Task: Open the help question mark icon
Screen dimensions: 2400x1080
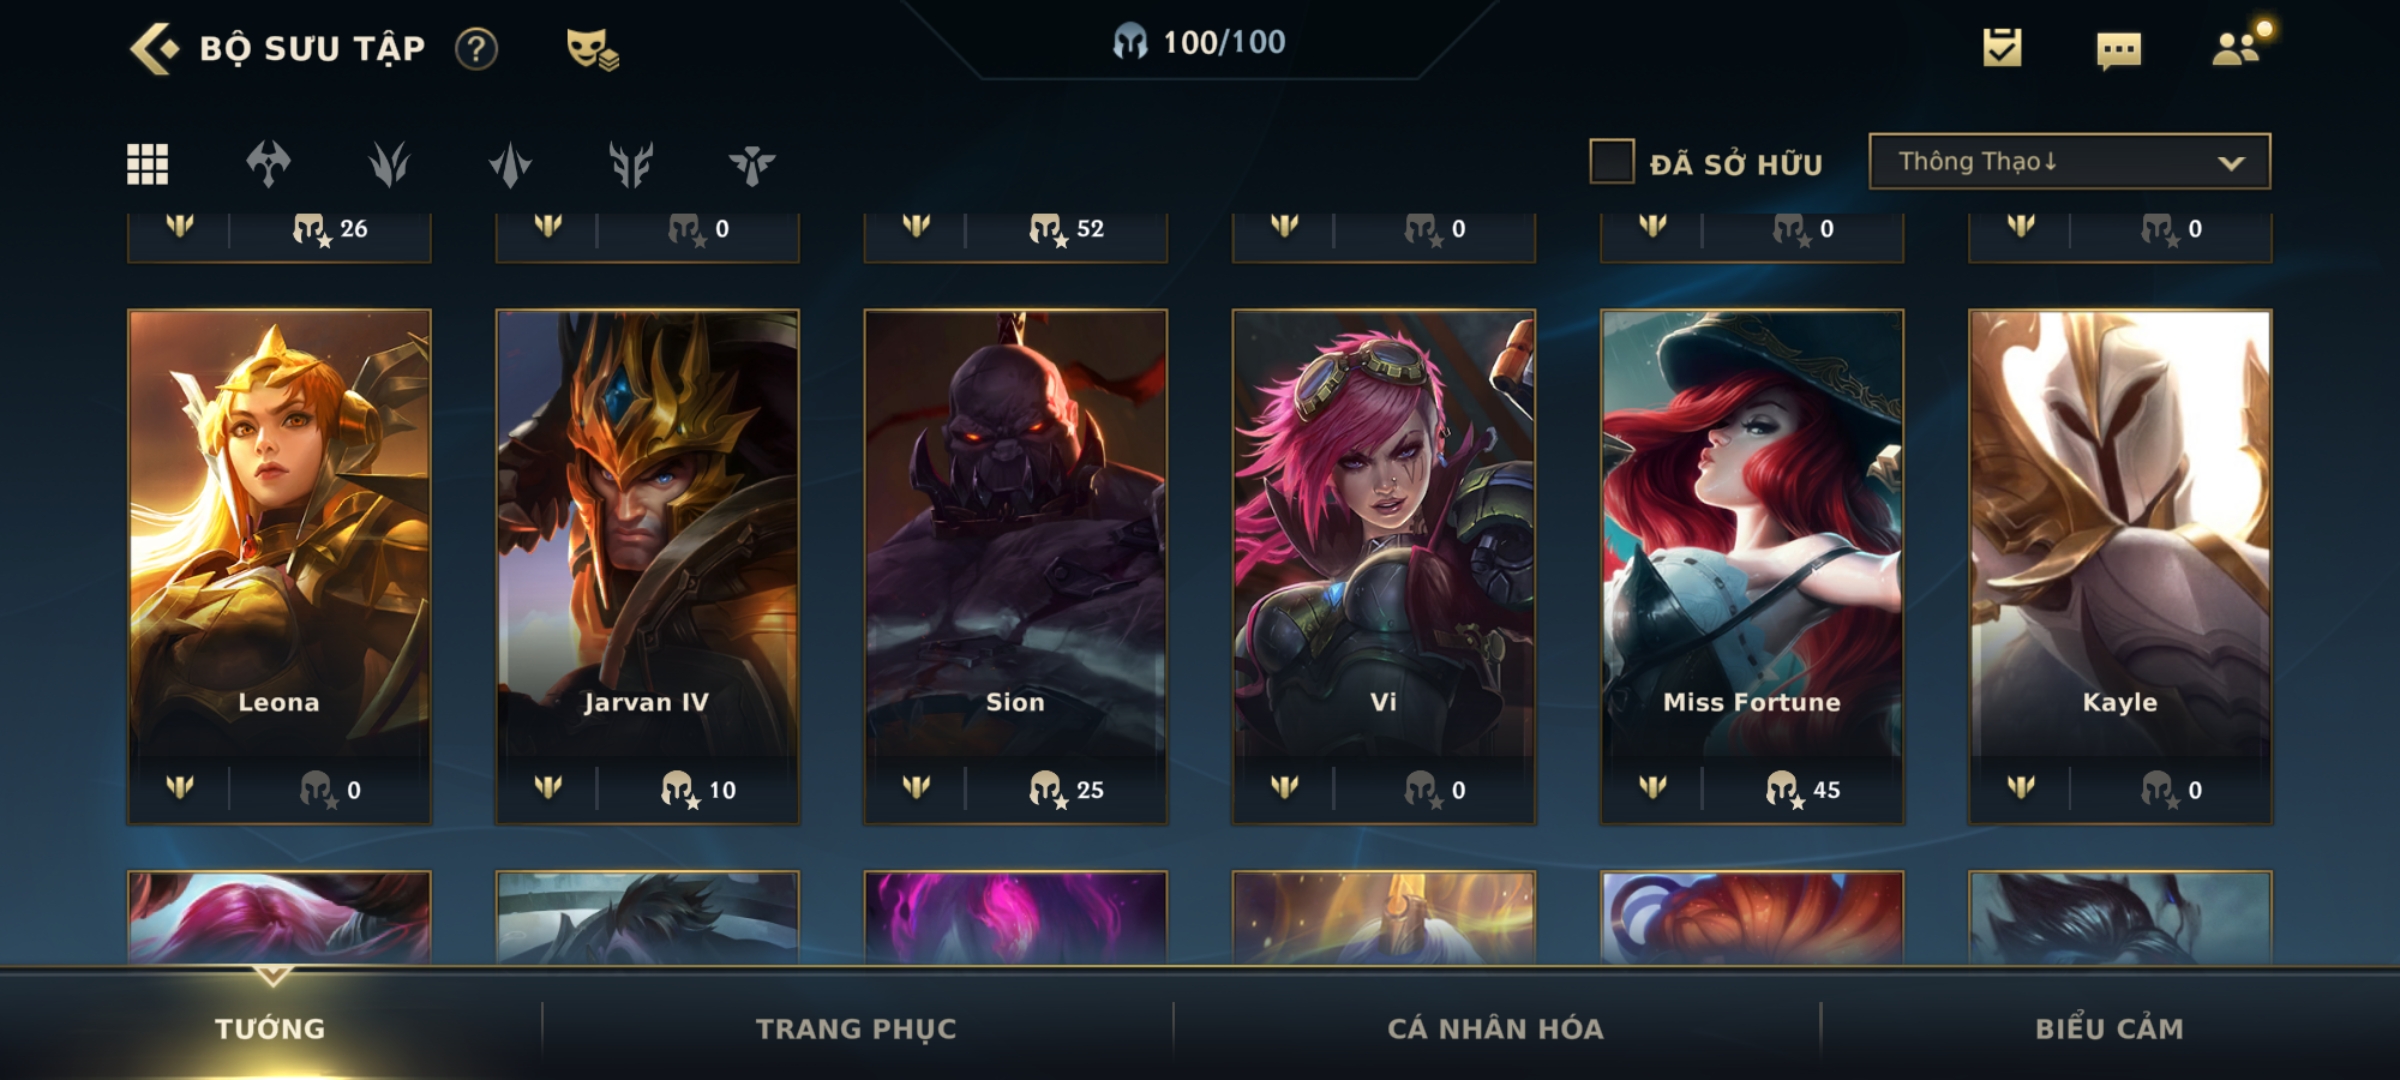Action: pyautogui.click(x=476, y=48)
